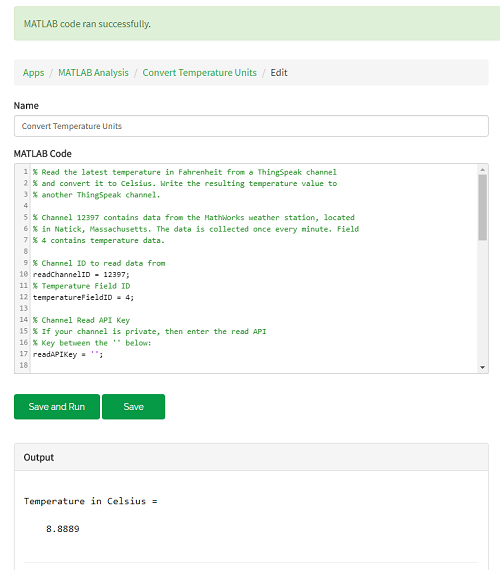This screenshot has width=500, height=570.
Task: Click the Output panel header
Action: [x=251, y=457]
